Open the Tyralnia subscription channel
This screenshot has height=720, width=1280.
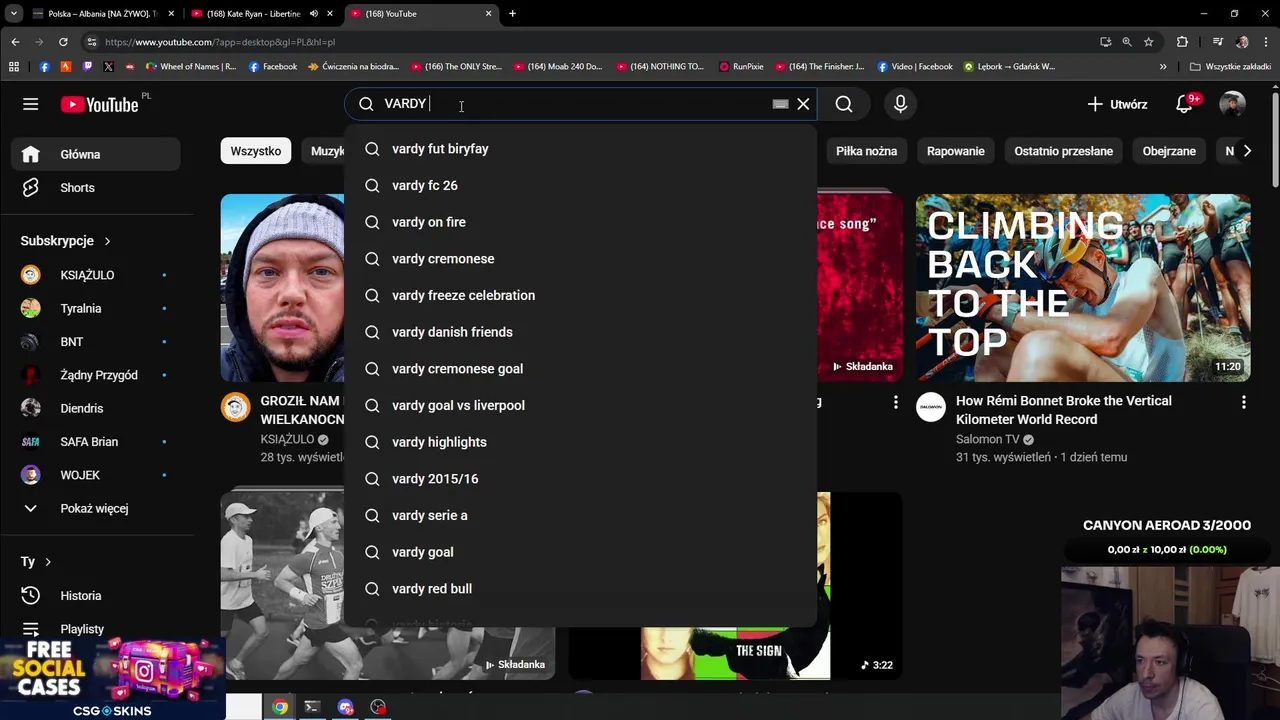coord(96,308)
